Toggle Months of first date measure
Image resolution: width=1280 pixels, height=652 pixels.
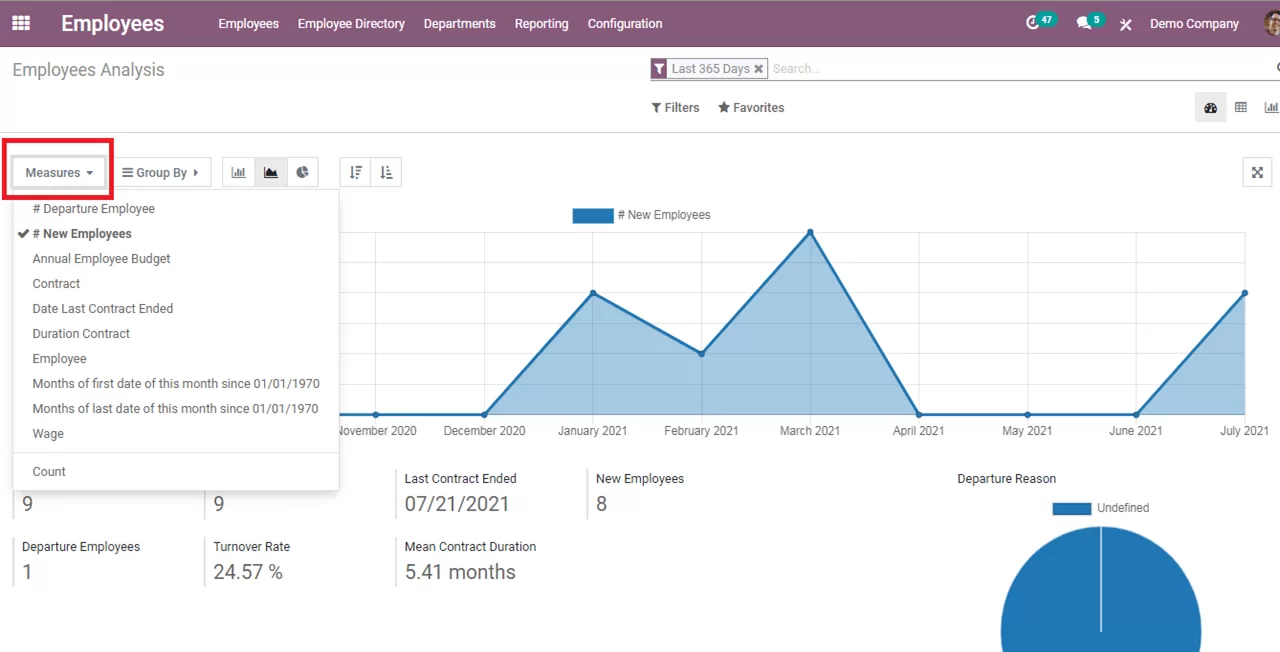[176, 384]
